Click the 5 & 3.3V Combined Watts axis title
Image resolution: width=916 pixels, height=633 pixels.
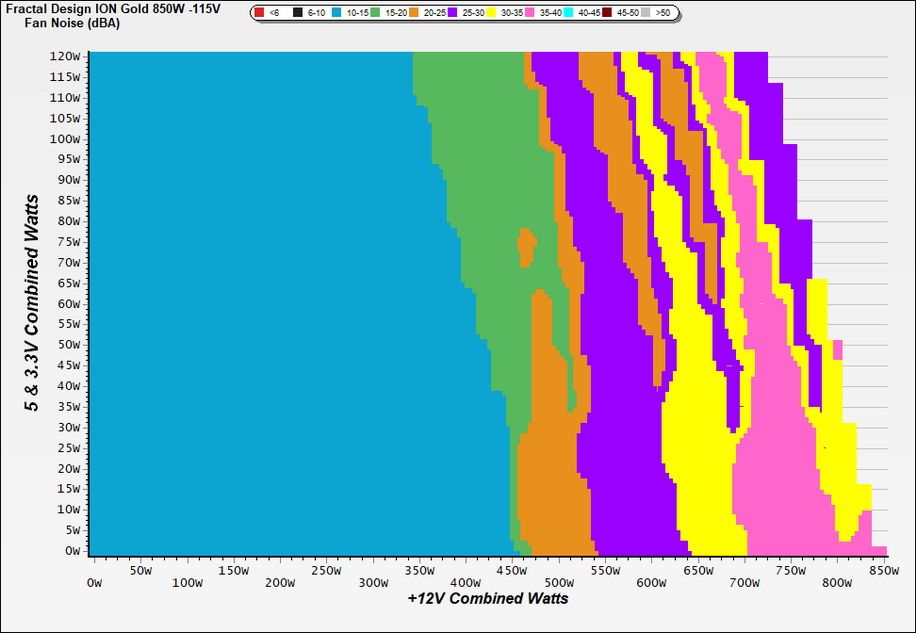point(33,303)
